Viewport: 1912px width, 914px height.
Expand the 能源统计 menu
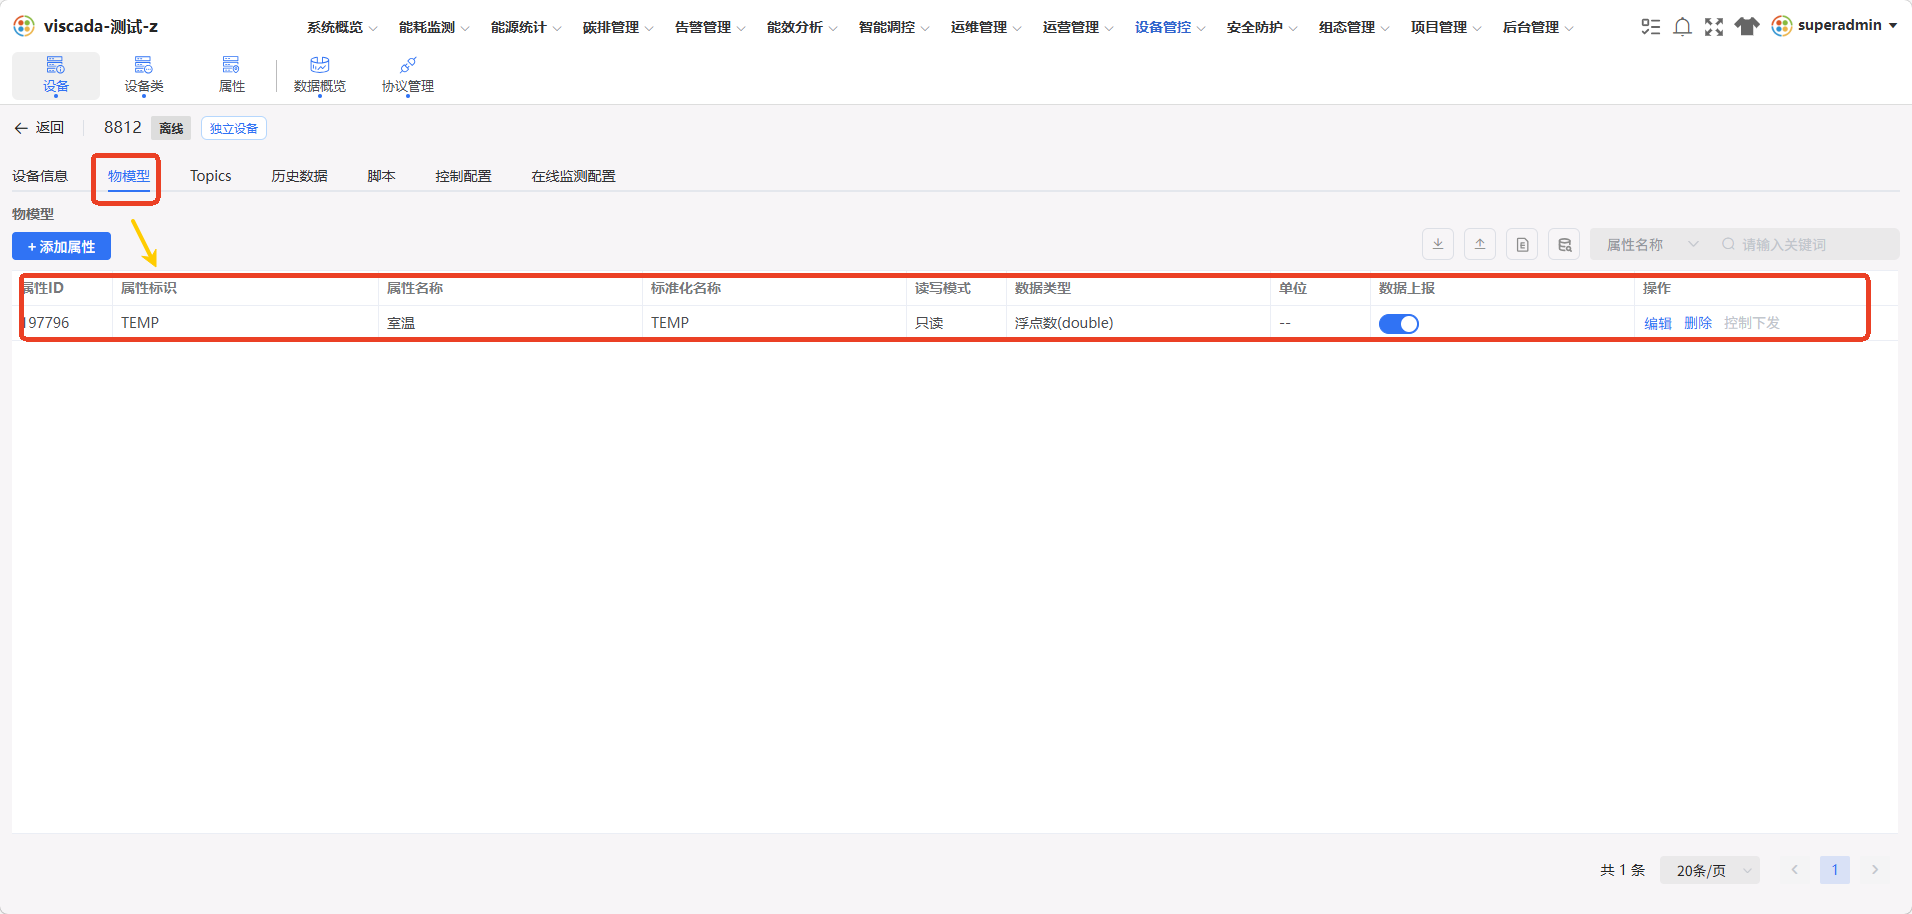(526, 27)
